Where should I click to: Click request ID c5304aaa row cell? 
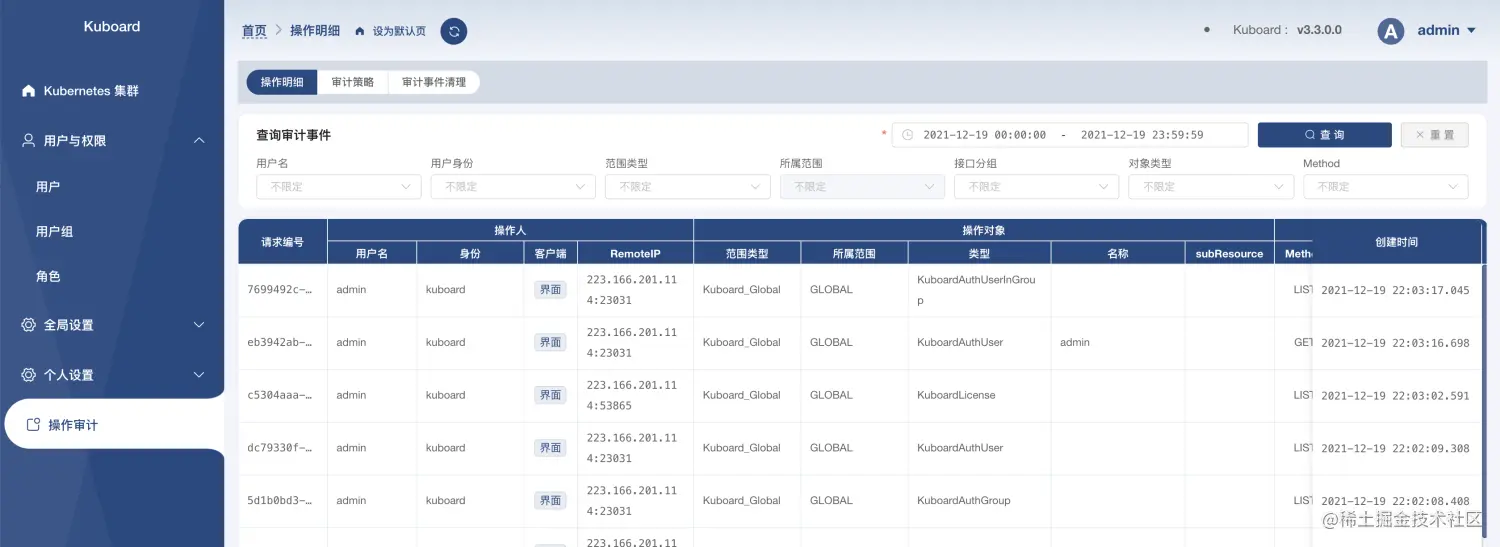pos(282,396)
